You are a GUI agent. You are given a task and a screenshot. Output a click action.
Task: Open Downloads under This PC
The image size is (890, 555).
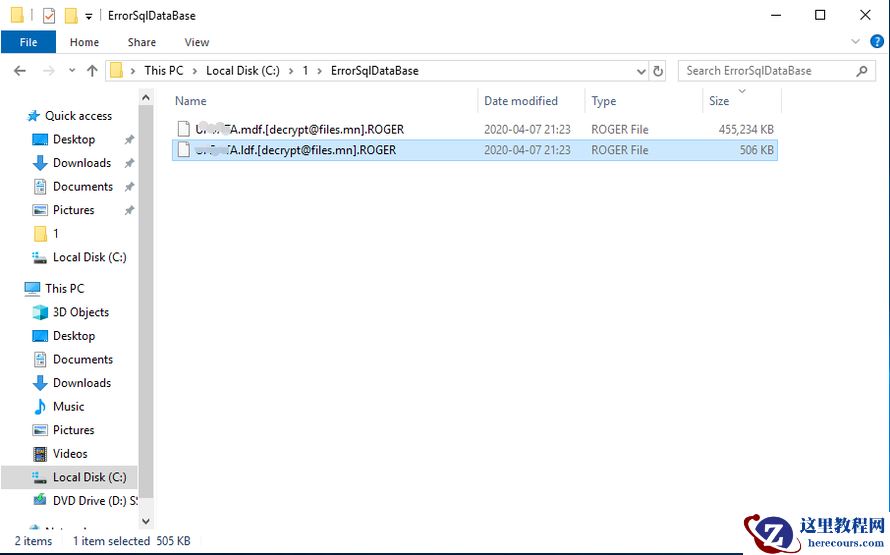(82, 383)
